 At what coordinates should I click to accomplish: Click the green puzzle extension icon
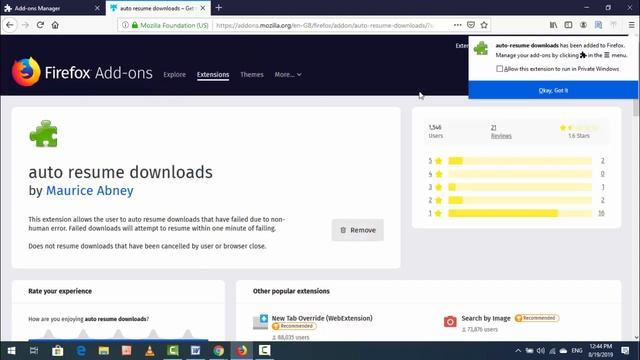pyautogui.click(x=43, y=133)
